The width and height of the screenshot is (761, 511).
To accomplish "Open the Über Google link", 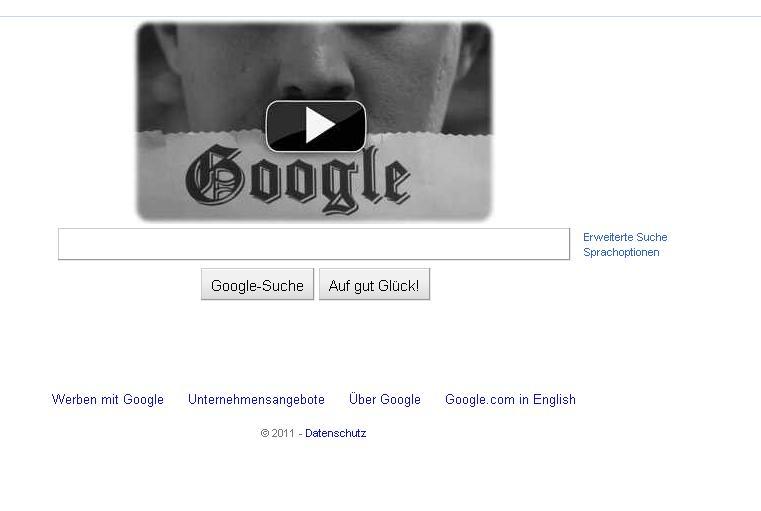I will pyautogui.click(x=385, y=399).
